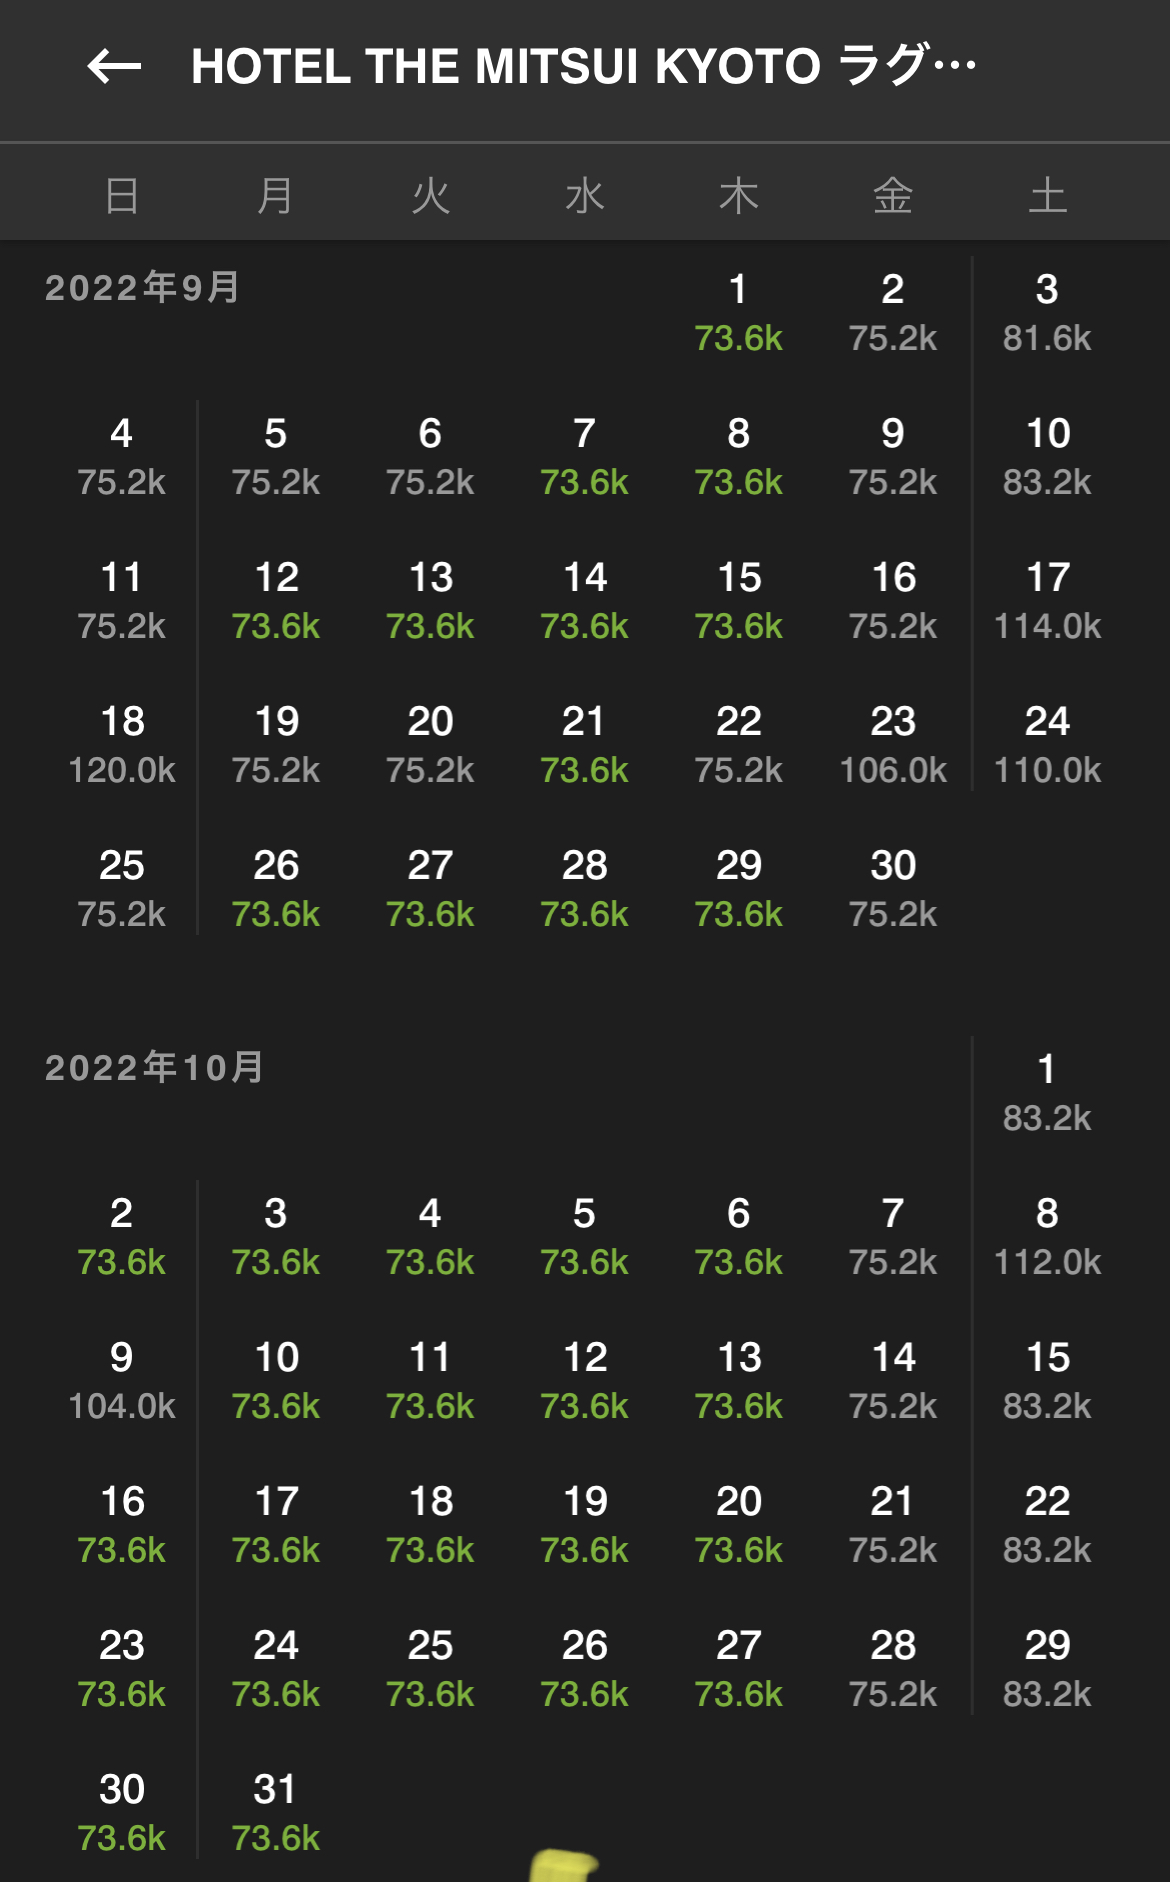Image resolution: width=1170 pixels, height=1882 pixels.
Task: Tap the 土 Saturday column header
Action: (1047, 195)
